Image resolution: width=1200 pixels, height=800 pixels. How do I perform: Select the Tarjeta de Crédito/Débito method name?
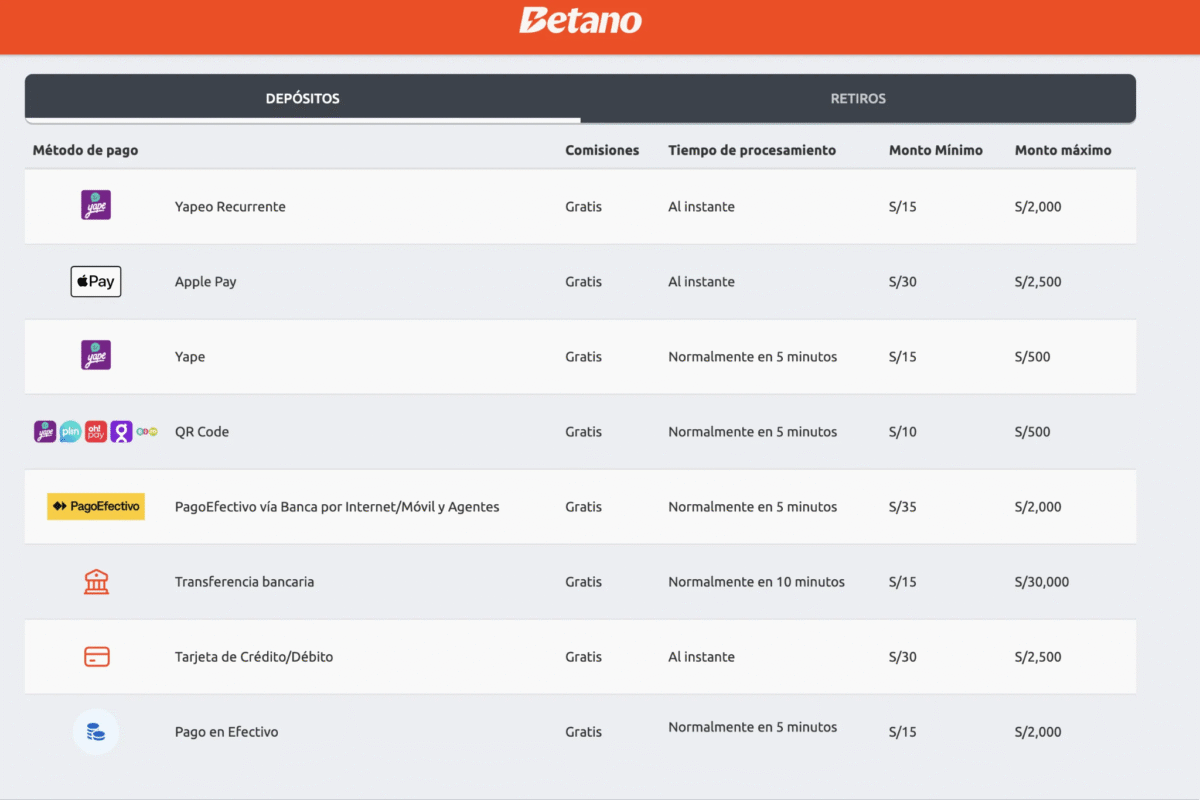[x=254, y=657]
